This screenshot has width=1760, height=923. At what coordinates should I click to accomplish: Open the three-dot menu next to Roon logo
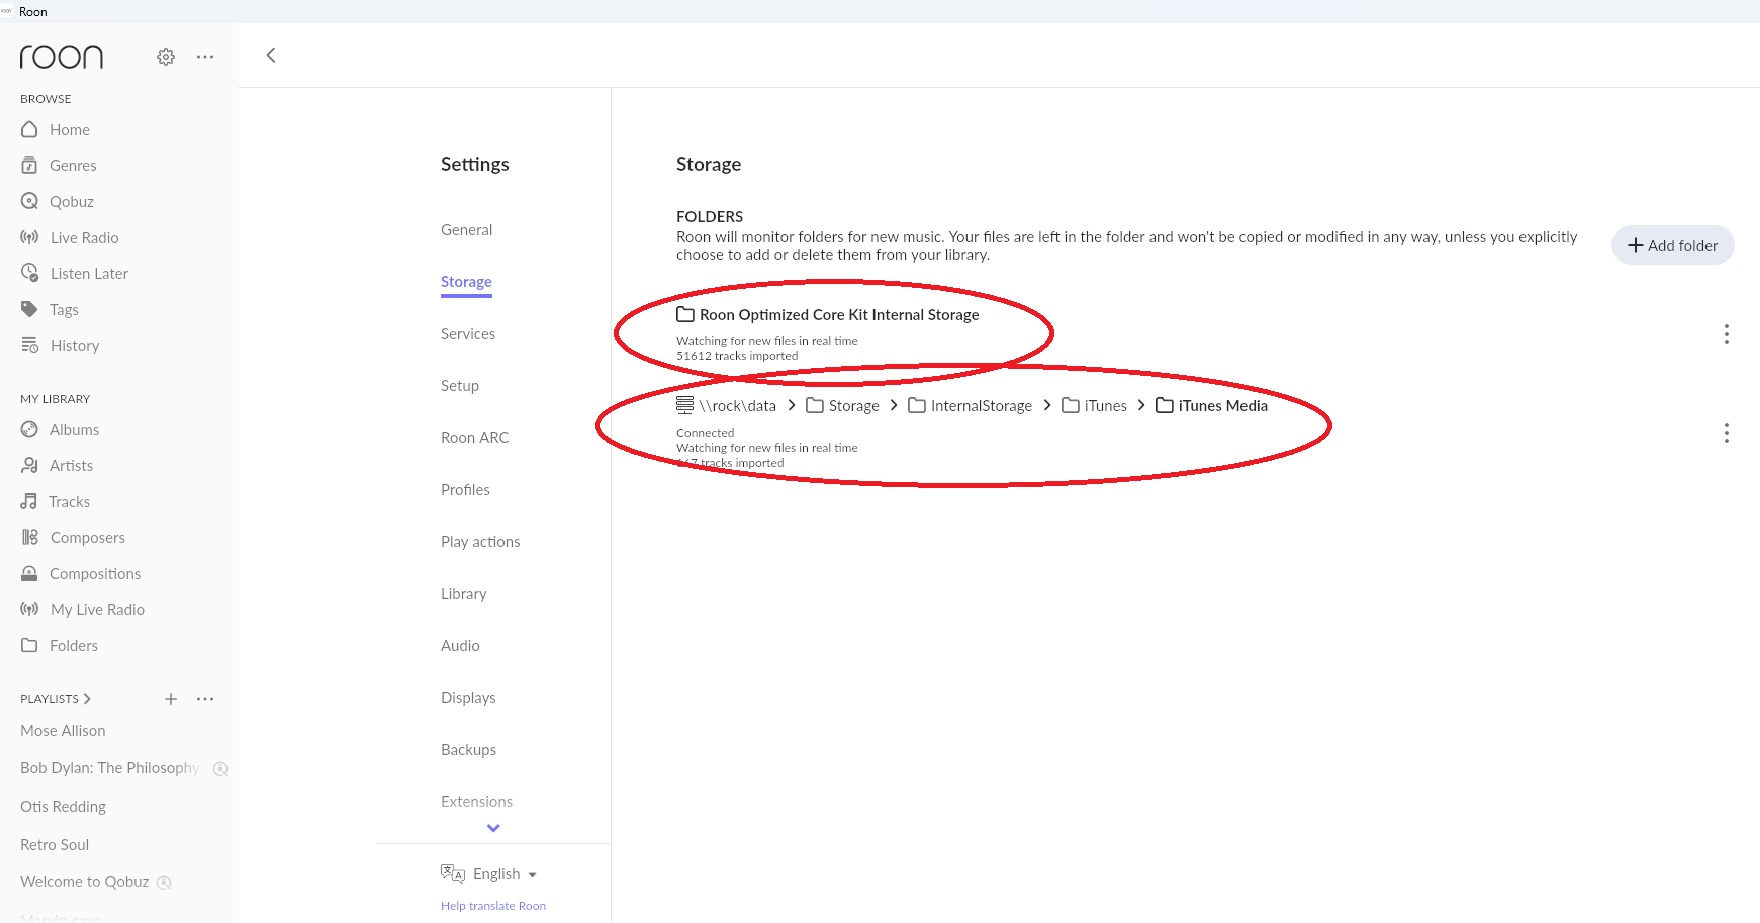click(205, 57)
